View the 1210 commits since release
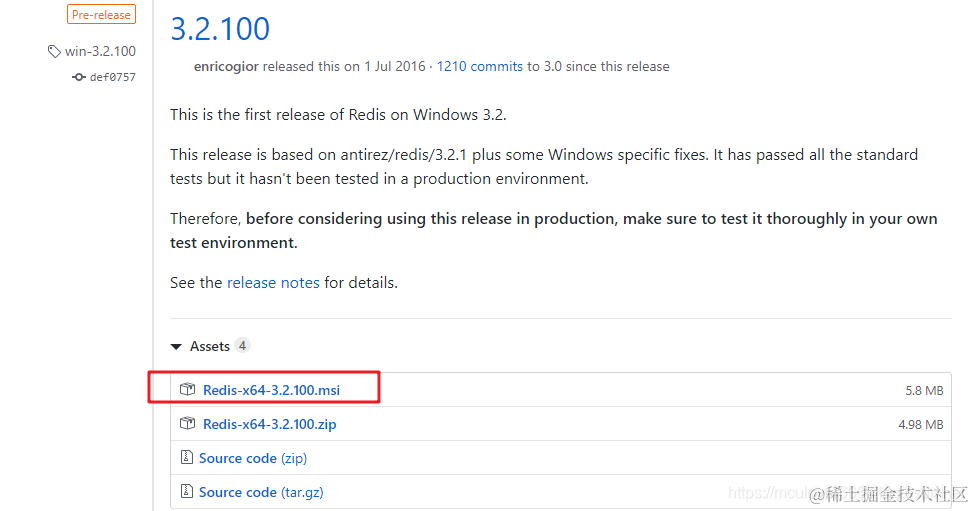975x511 pixels. tap(479, 66)
